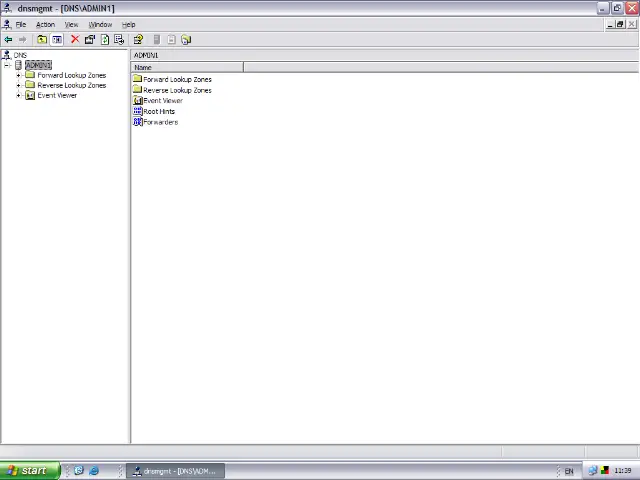Open Properties from the toolbar
Screen dimensions: 640x480
tap(90, 40)
